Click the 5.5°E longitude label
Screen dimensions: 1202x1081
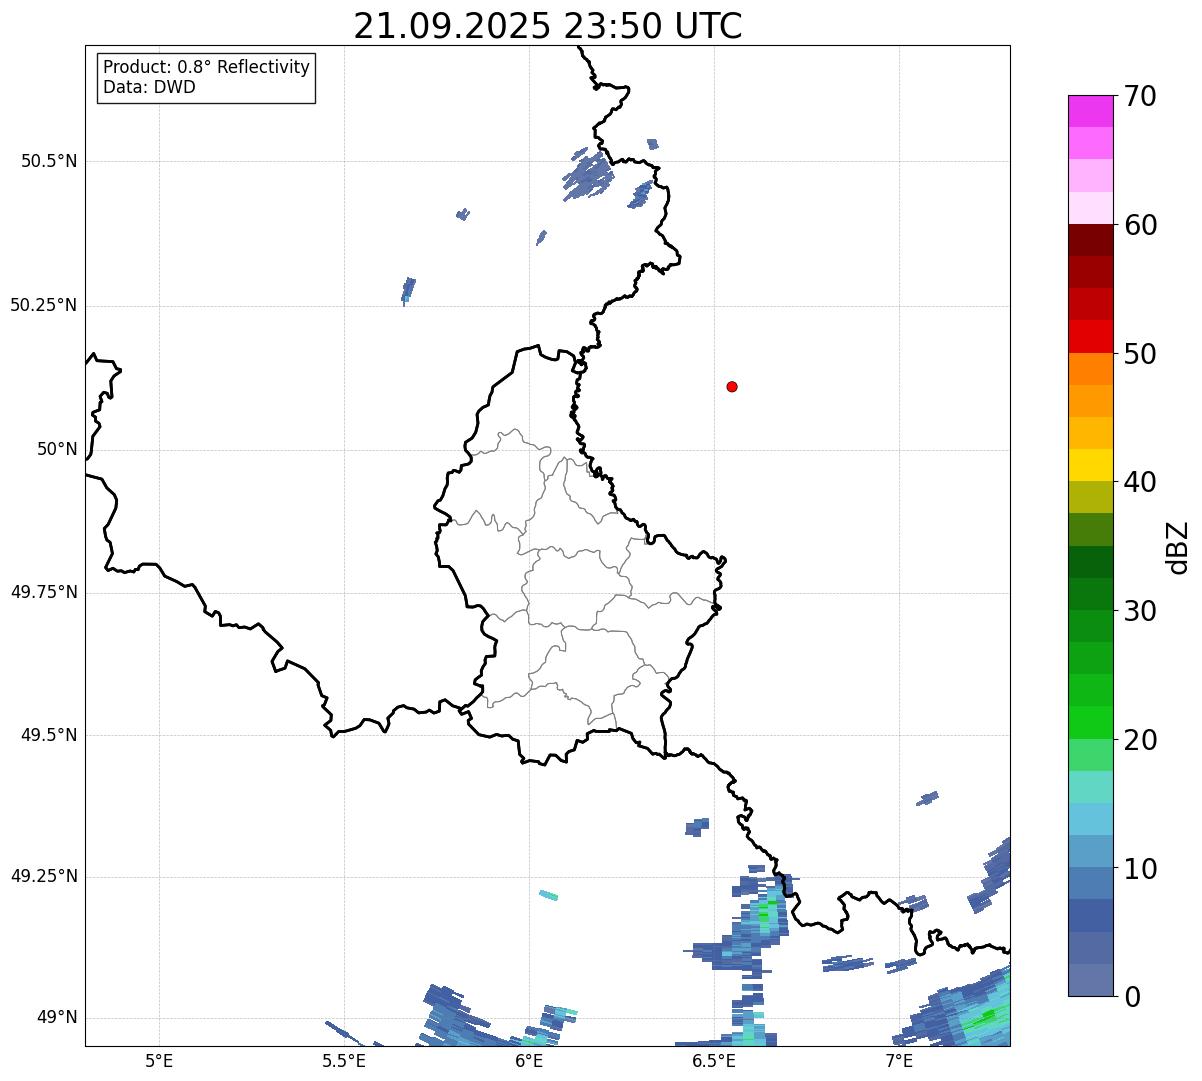tap(344, 1061)
